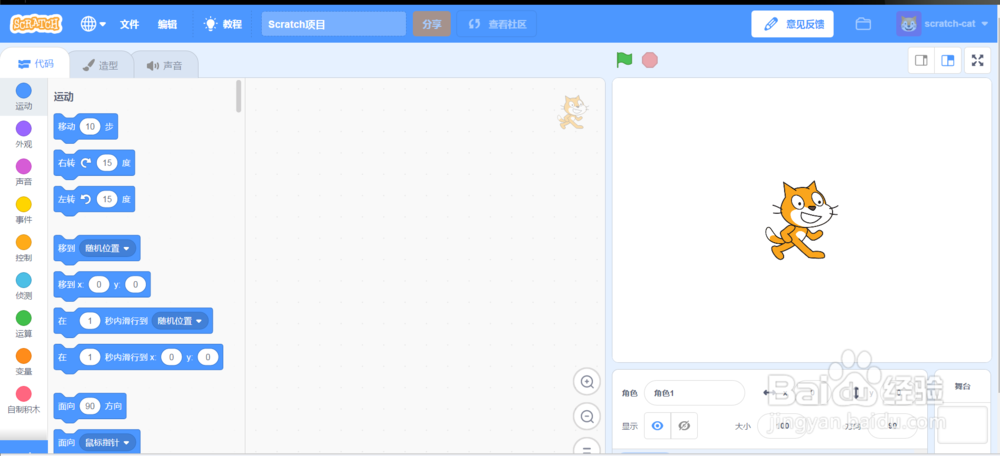Click the 移动 10 步 block

click(x=85, y=127)
